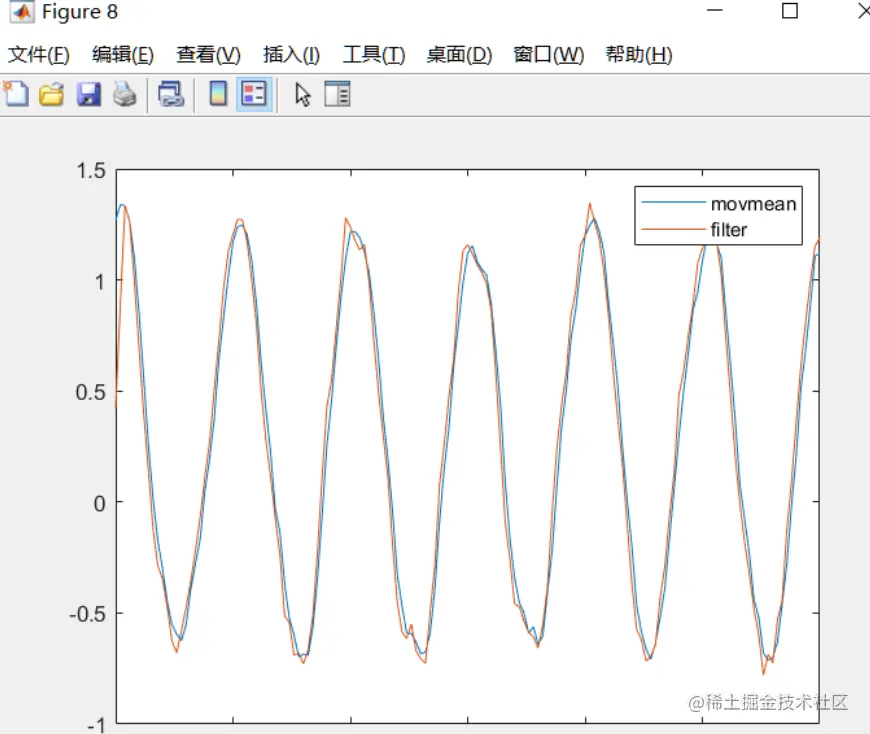Open the 帮助(H) menu
870x734 pixels.
[639, 54]
